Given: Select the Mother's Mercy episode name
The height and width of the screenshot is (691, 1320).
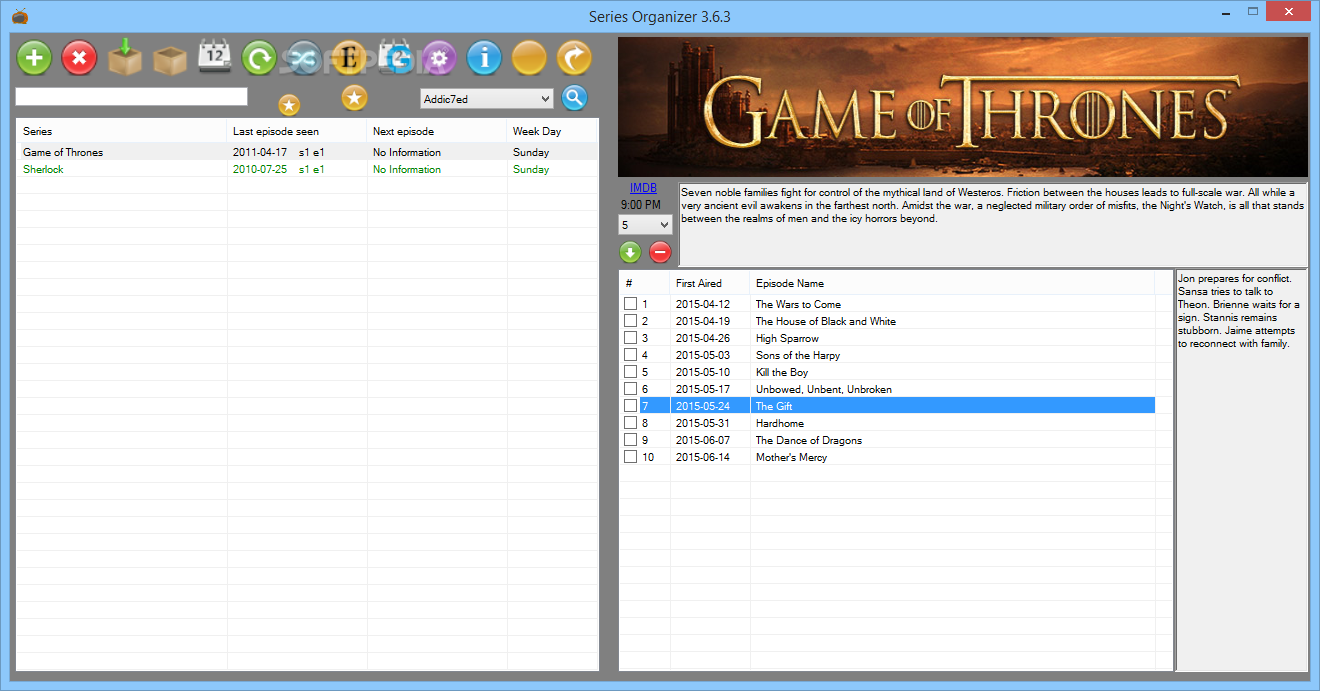Looking at the screenshot, I should (x=792, y=457).
